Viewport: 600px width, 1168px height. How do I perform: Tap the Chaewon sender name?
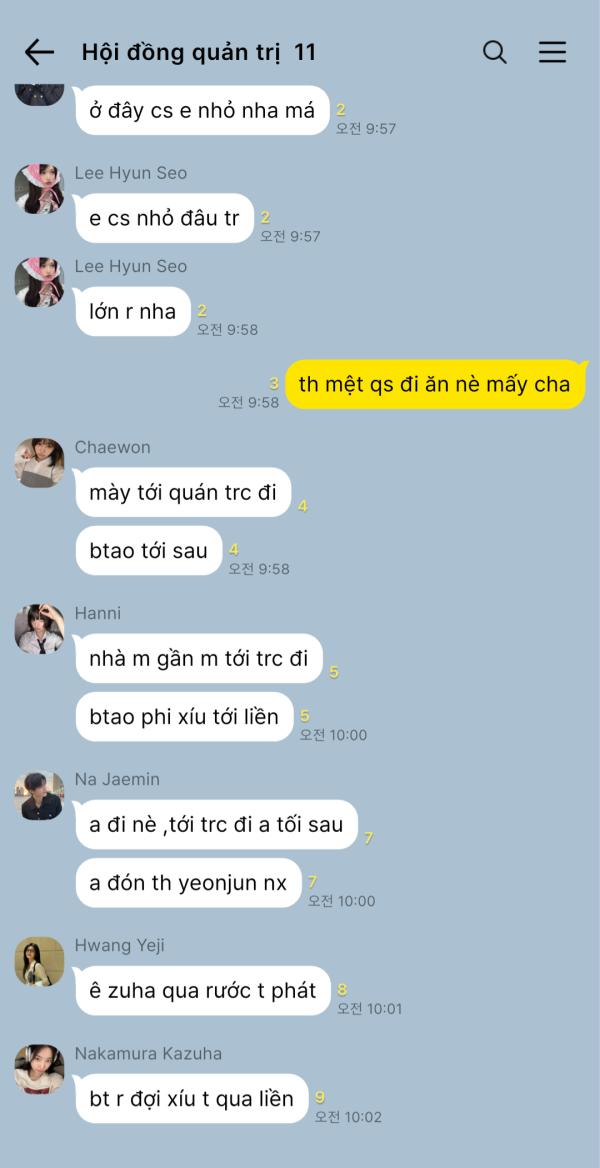(x=113, y=447)
